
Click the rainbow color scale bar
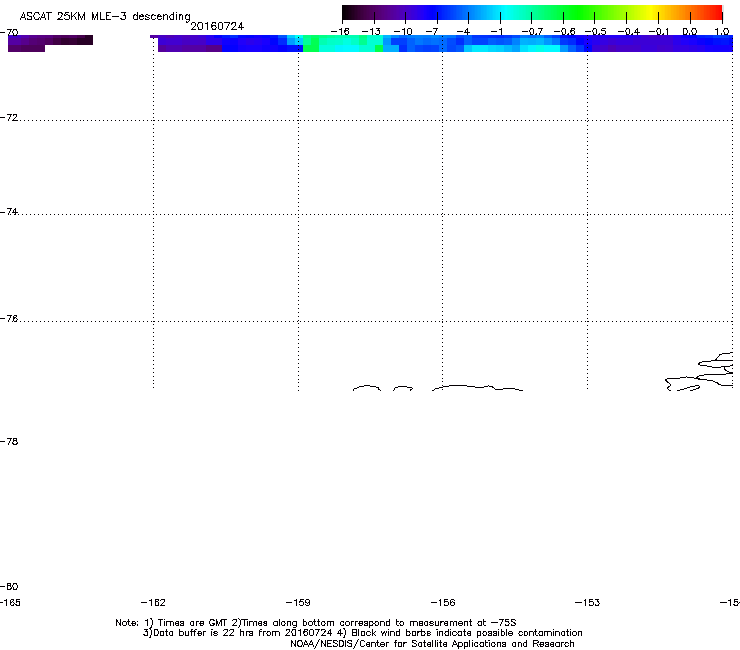coord(532,12)
